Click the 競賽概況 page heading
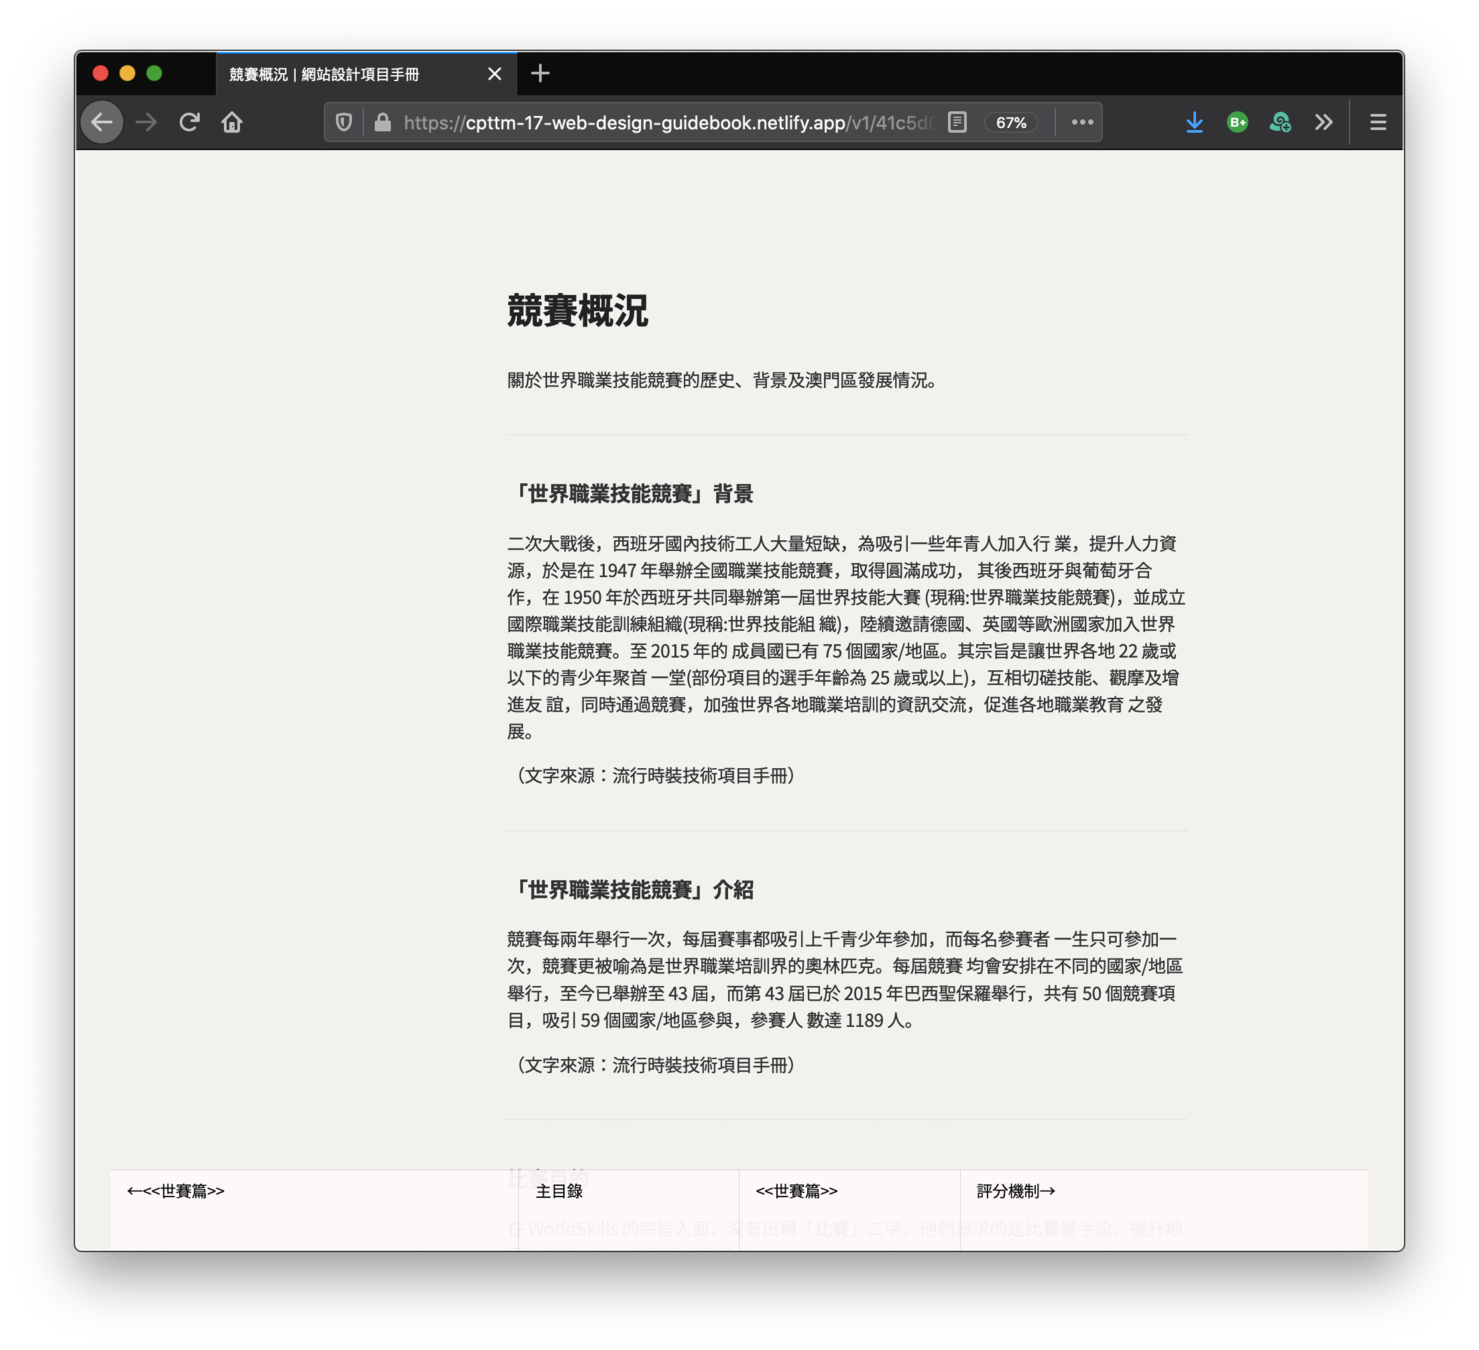The width and height of the screenshot is (1479, 1350). (578, 310)
